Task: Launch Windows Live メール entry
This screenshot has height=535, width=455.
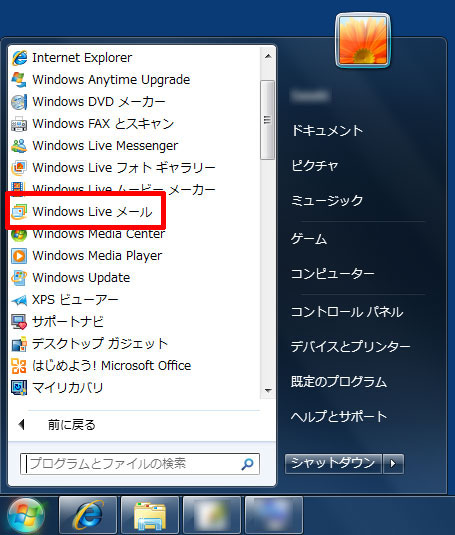Action: pyautogui.click(x=92, y=212)
